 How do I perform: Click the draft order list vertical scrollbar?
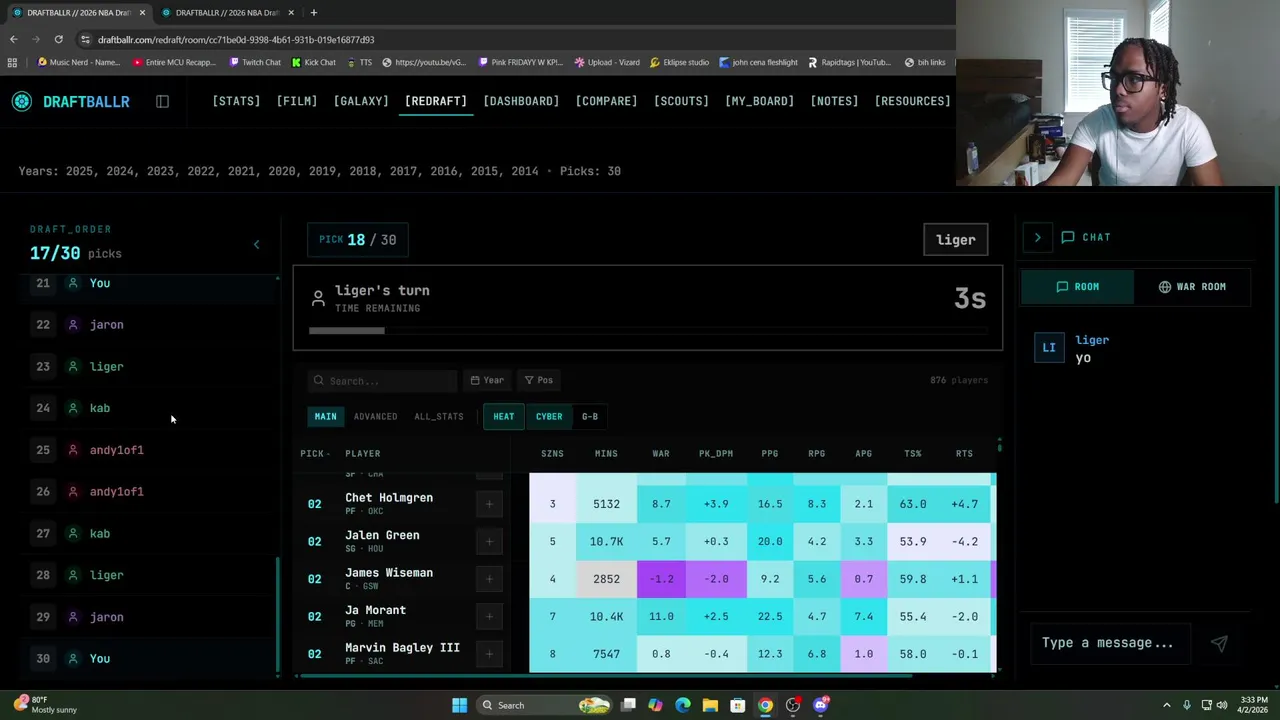pyautogui.click(x=278, y=615)
